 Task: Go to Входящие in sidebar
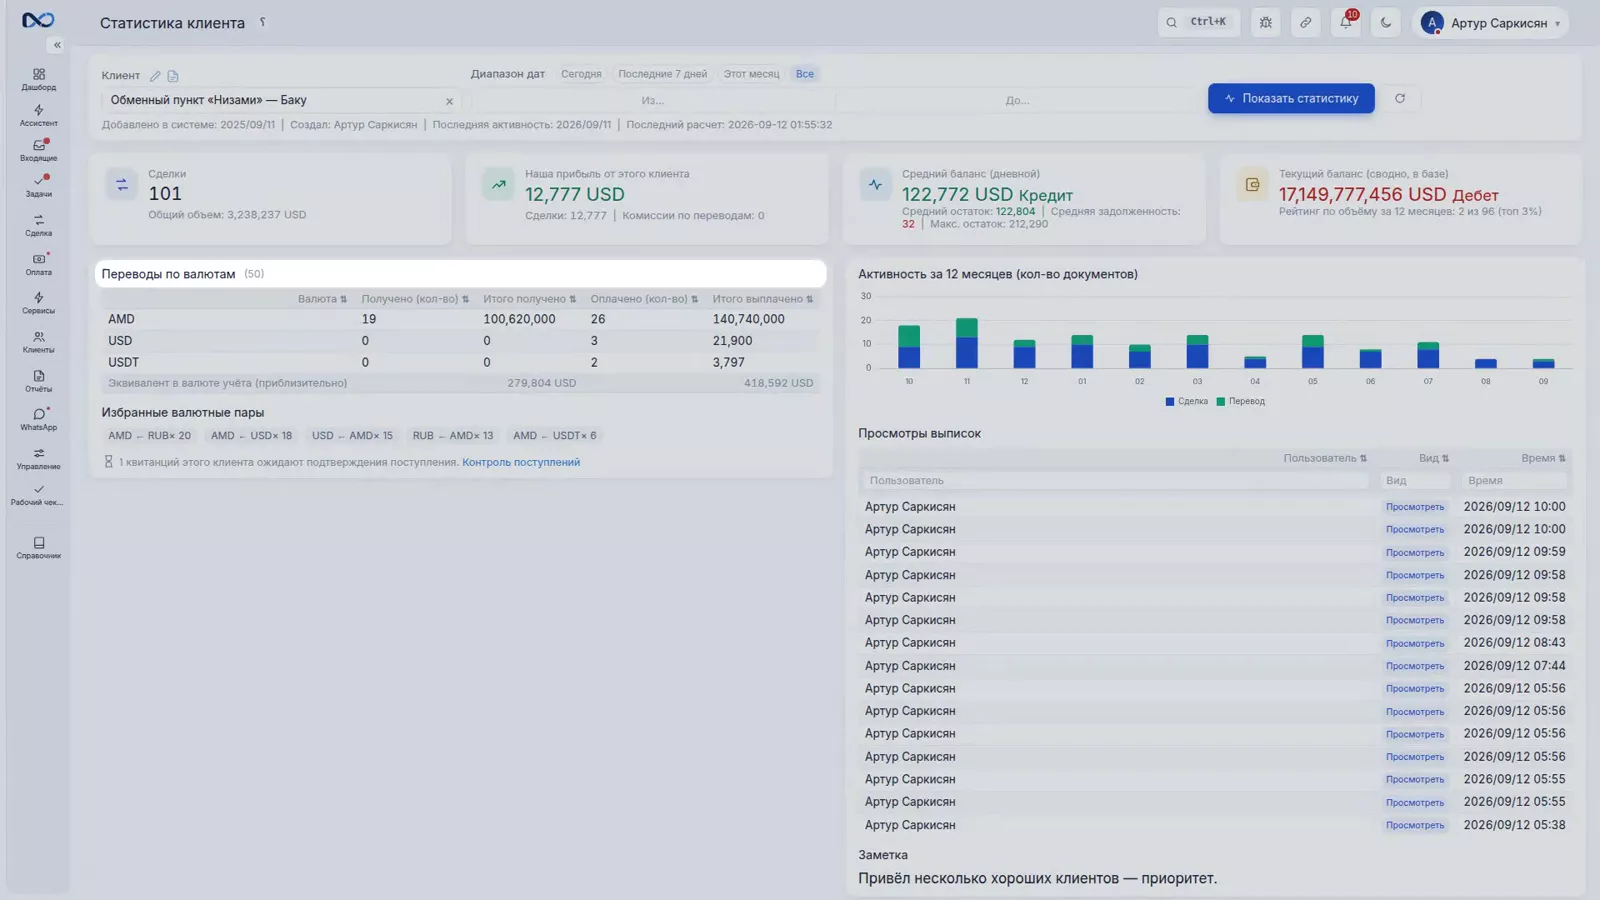click(38, 151)
